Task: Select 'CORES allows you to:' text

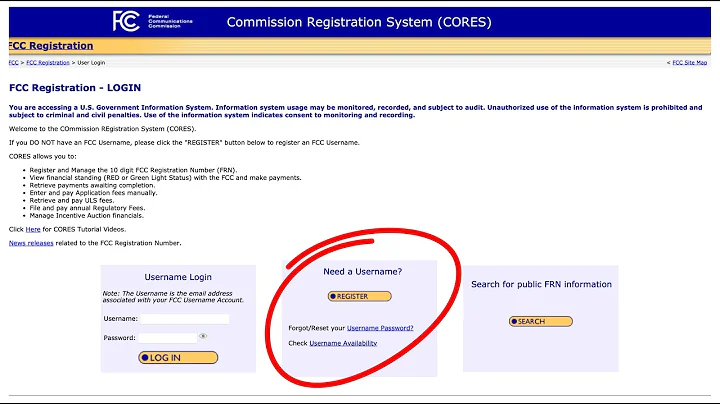Action: coord(43,156)
